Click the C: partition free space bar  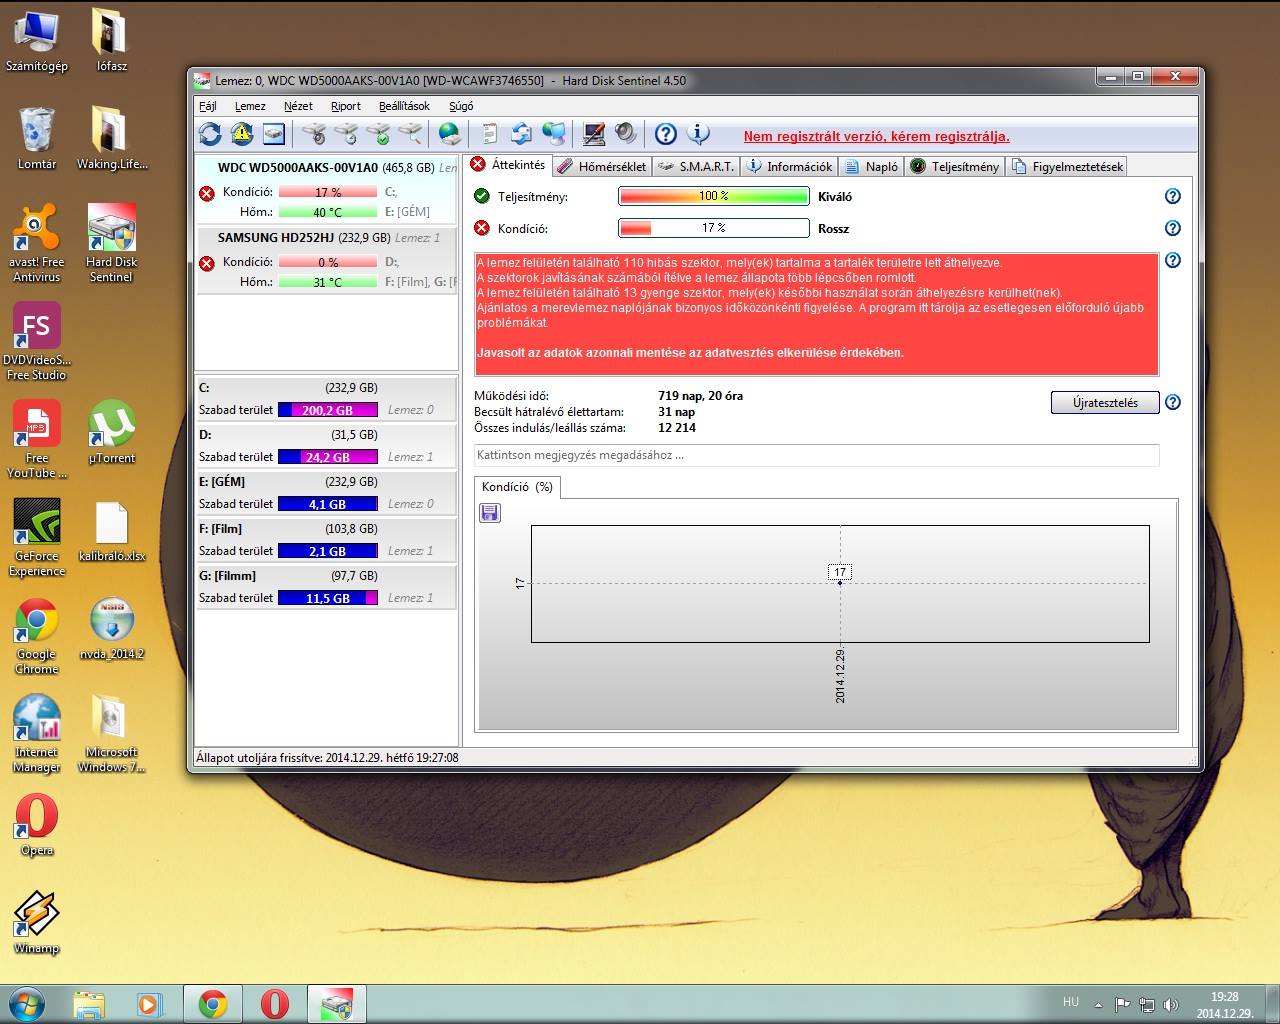(x=327, y=410)
